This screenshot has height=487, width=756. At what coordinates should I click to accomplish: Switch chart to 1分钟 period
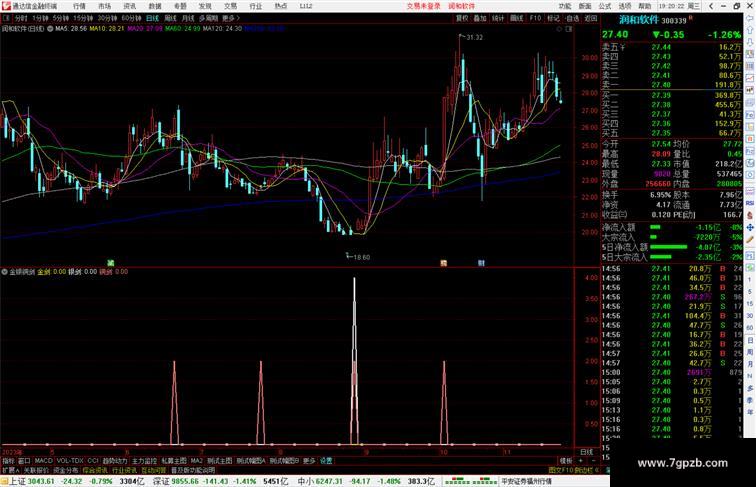40,18
